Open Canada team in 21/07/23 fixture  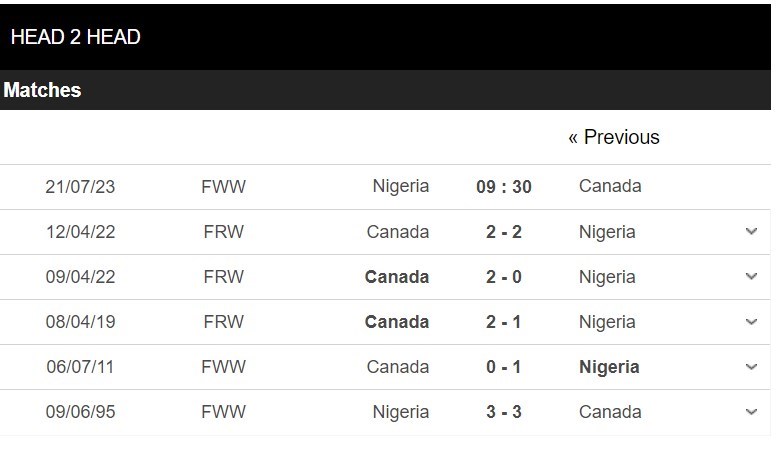(x=610, y=186)
